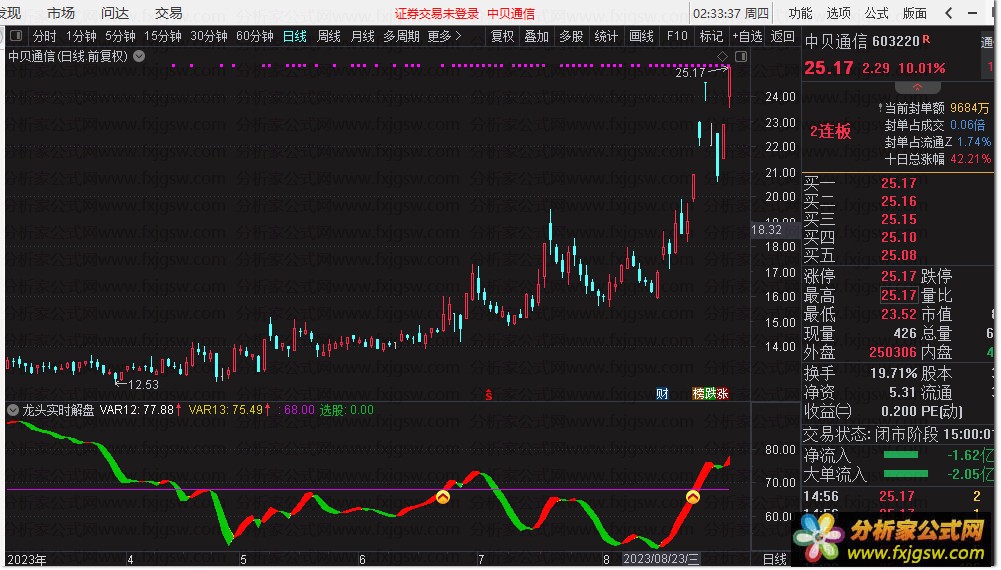Open the F10 company info page

677,36
